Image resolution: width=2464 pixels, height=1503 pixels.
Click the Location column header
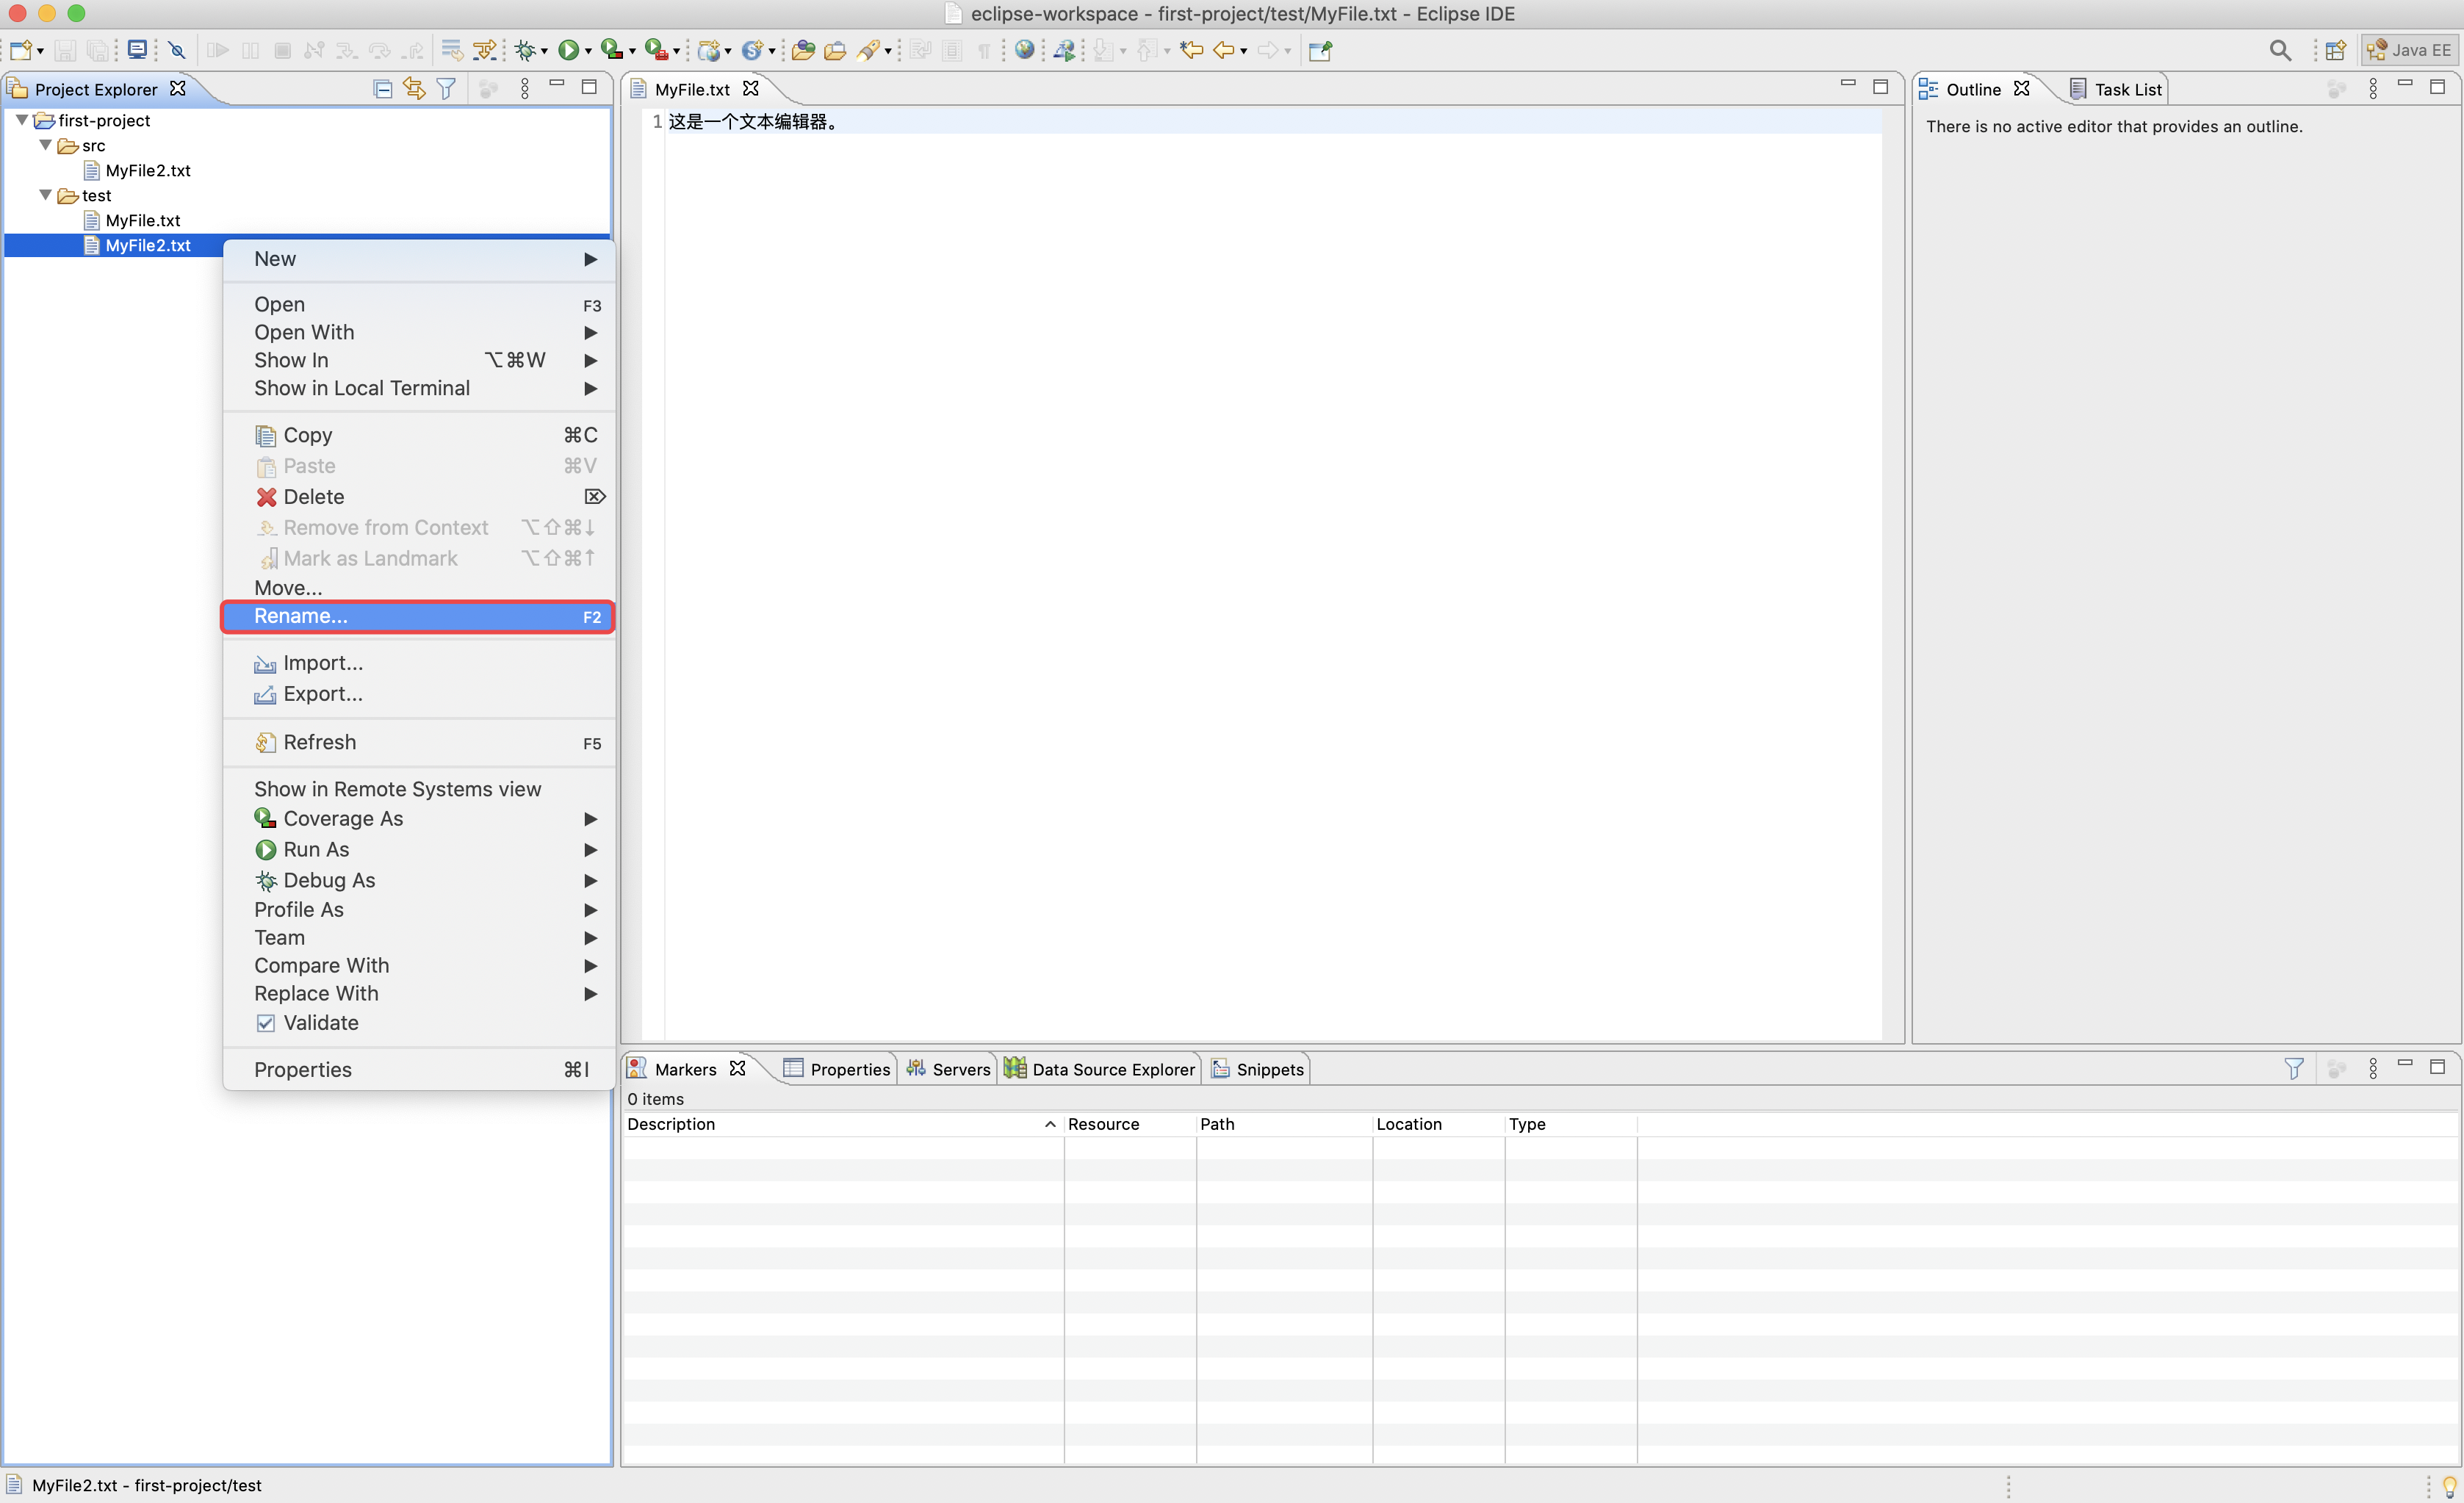(x=1438, y=1124)
